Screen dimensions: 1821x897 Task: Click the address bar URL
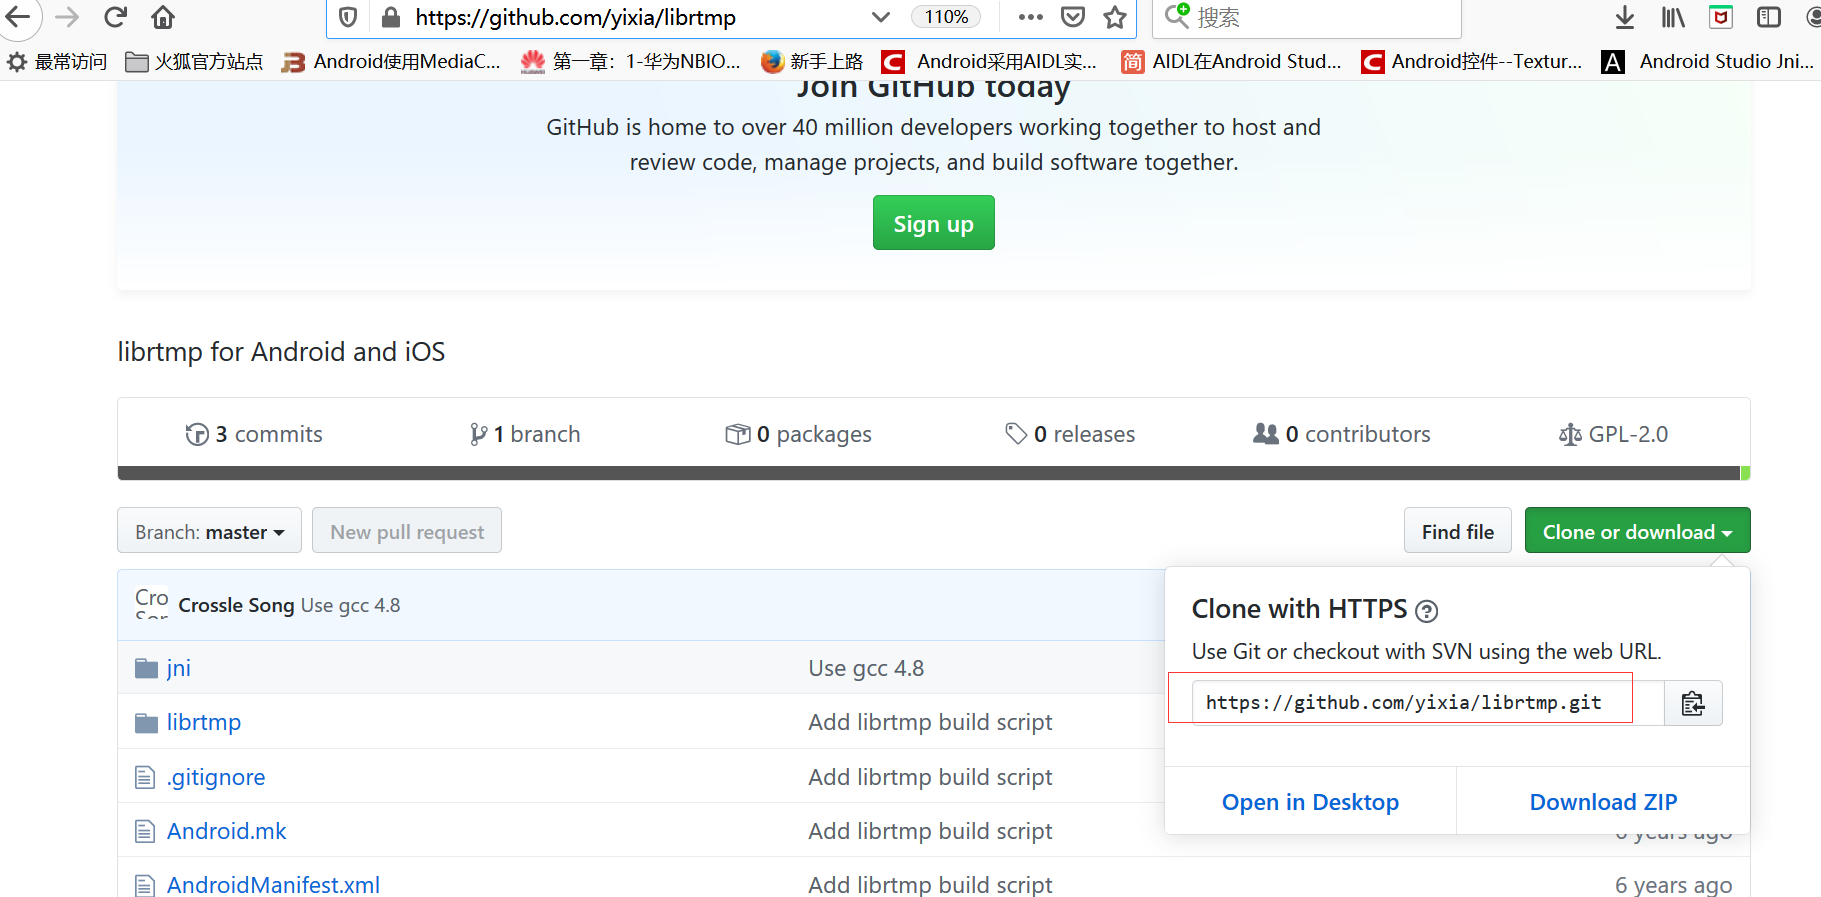pos(575,17)
